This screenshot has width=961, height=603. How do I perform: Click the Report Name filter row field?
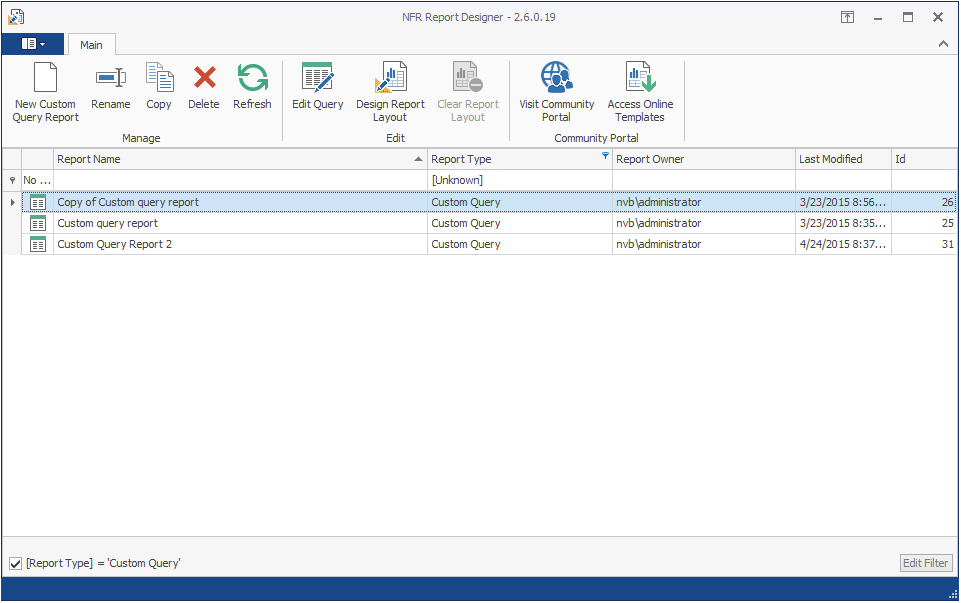point(240,180)
